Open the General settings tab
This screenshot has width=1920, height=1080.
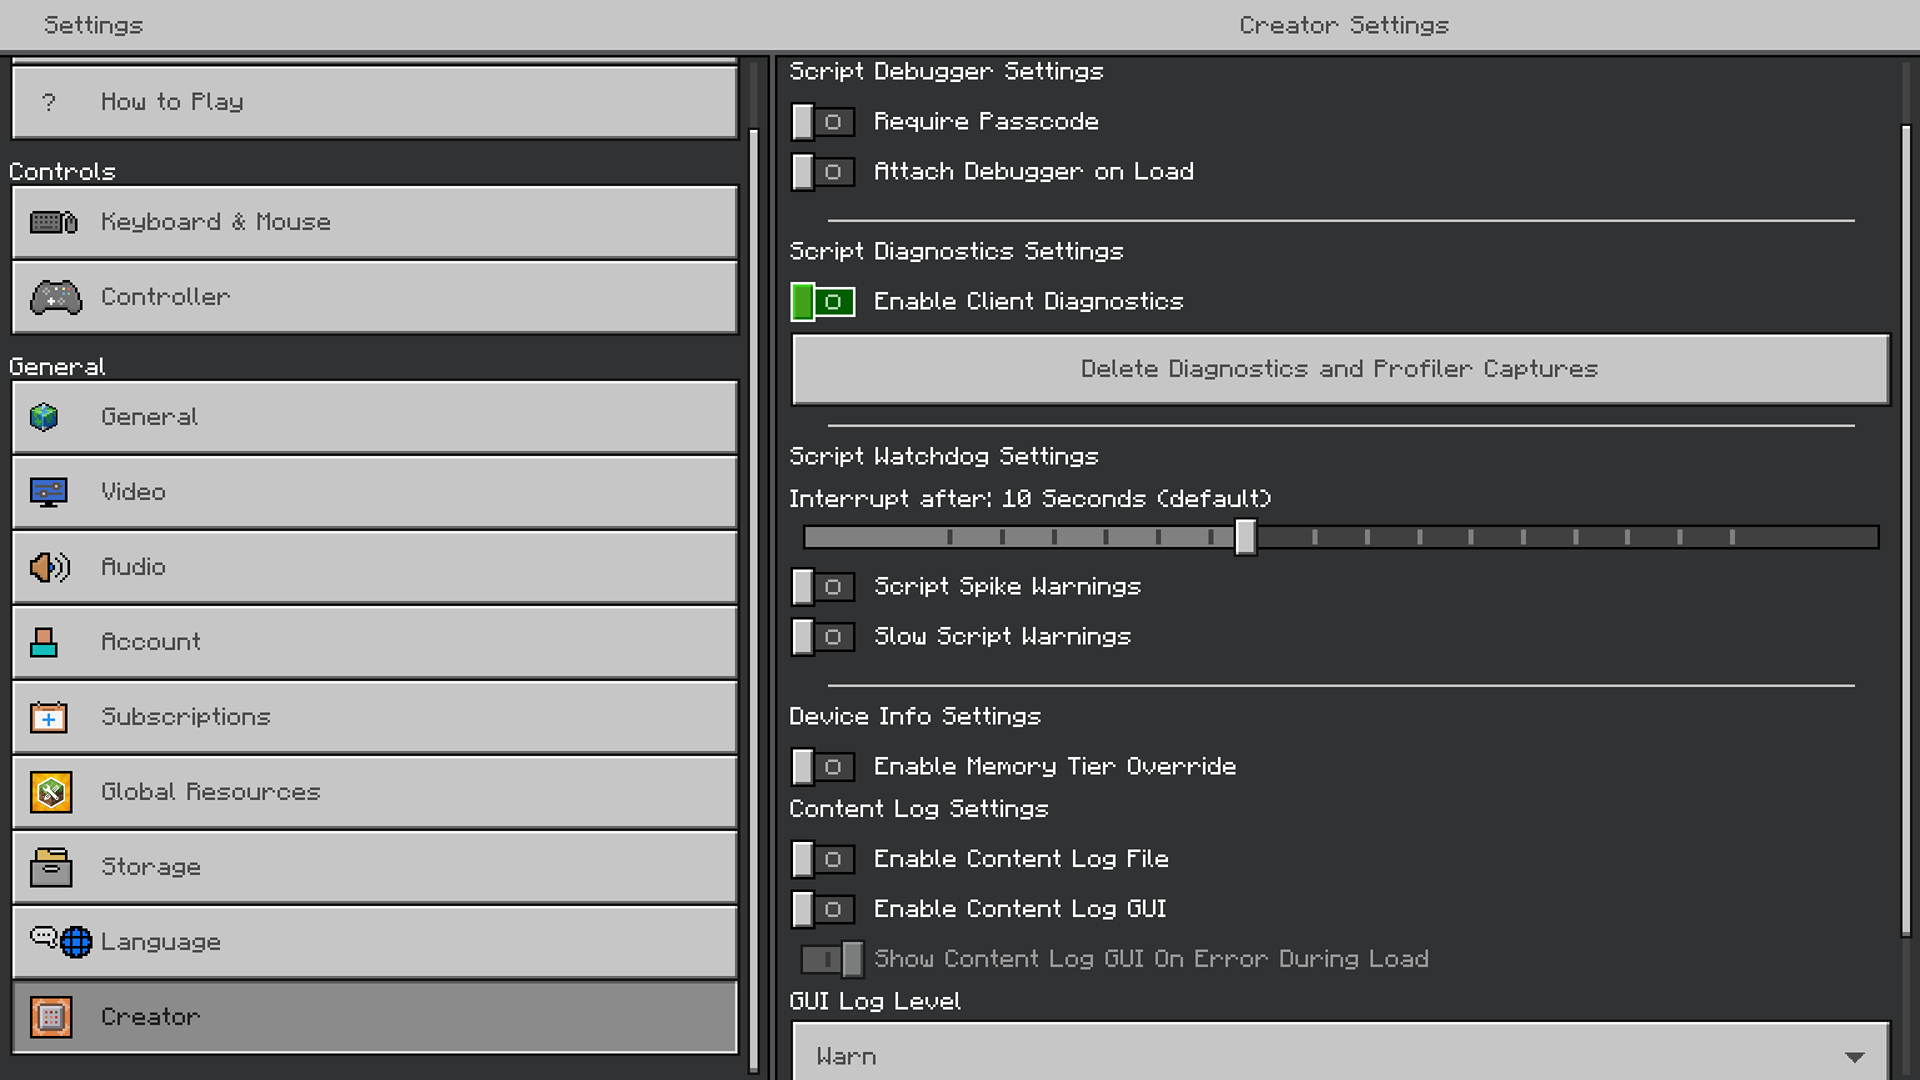pyautogui.click(x=375, y=417)
